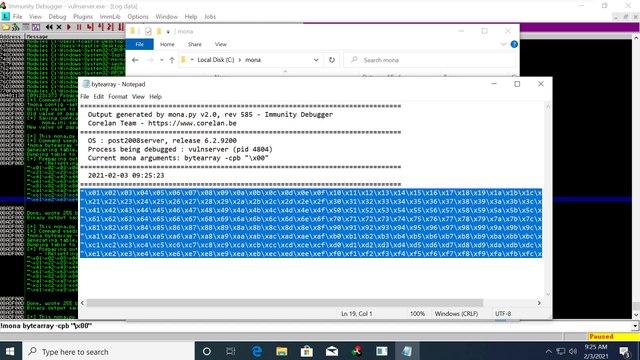The image size is (640, 360).
Task: Open the debugger Help menu
Action: [191, 17]
